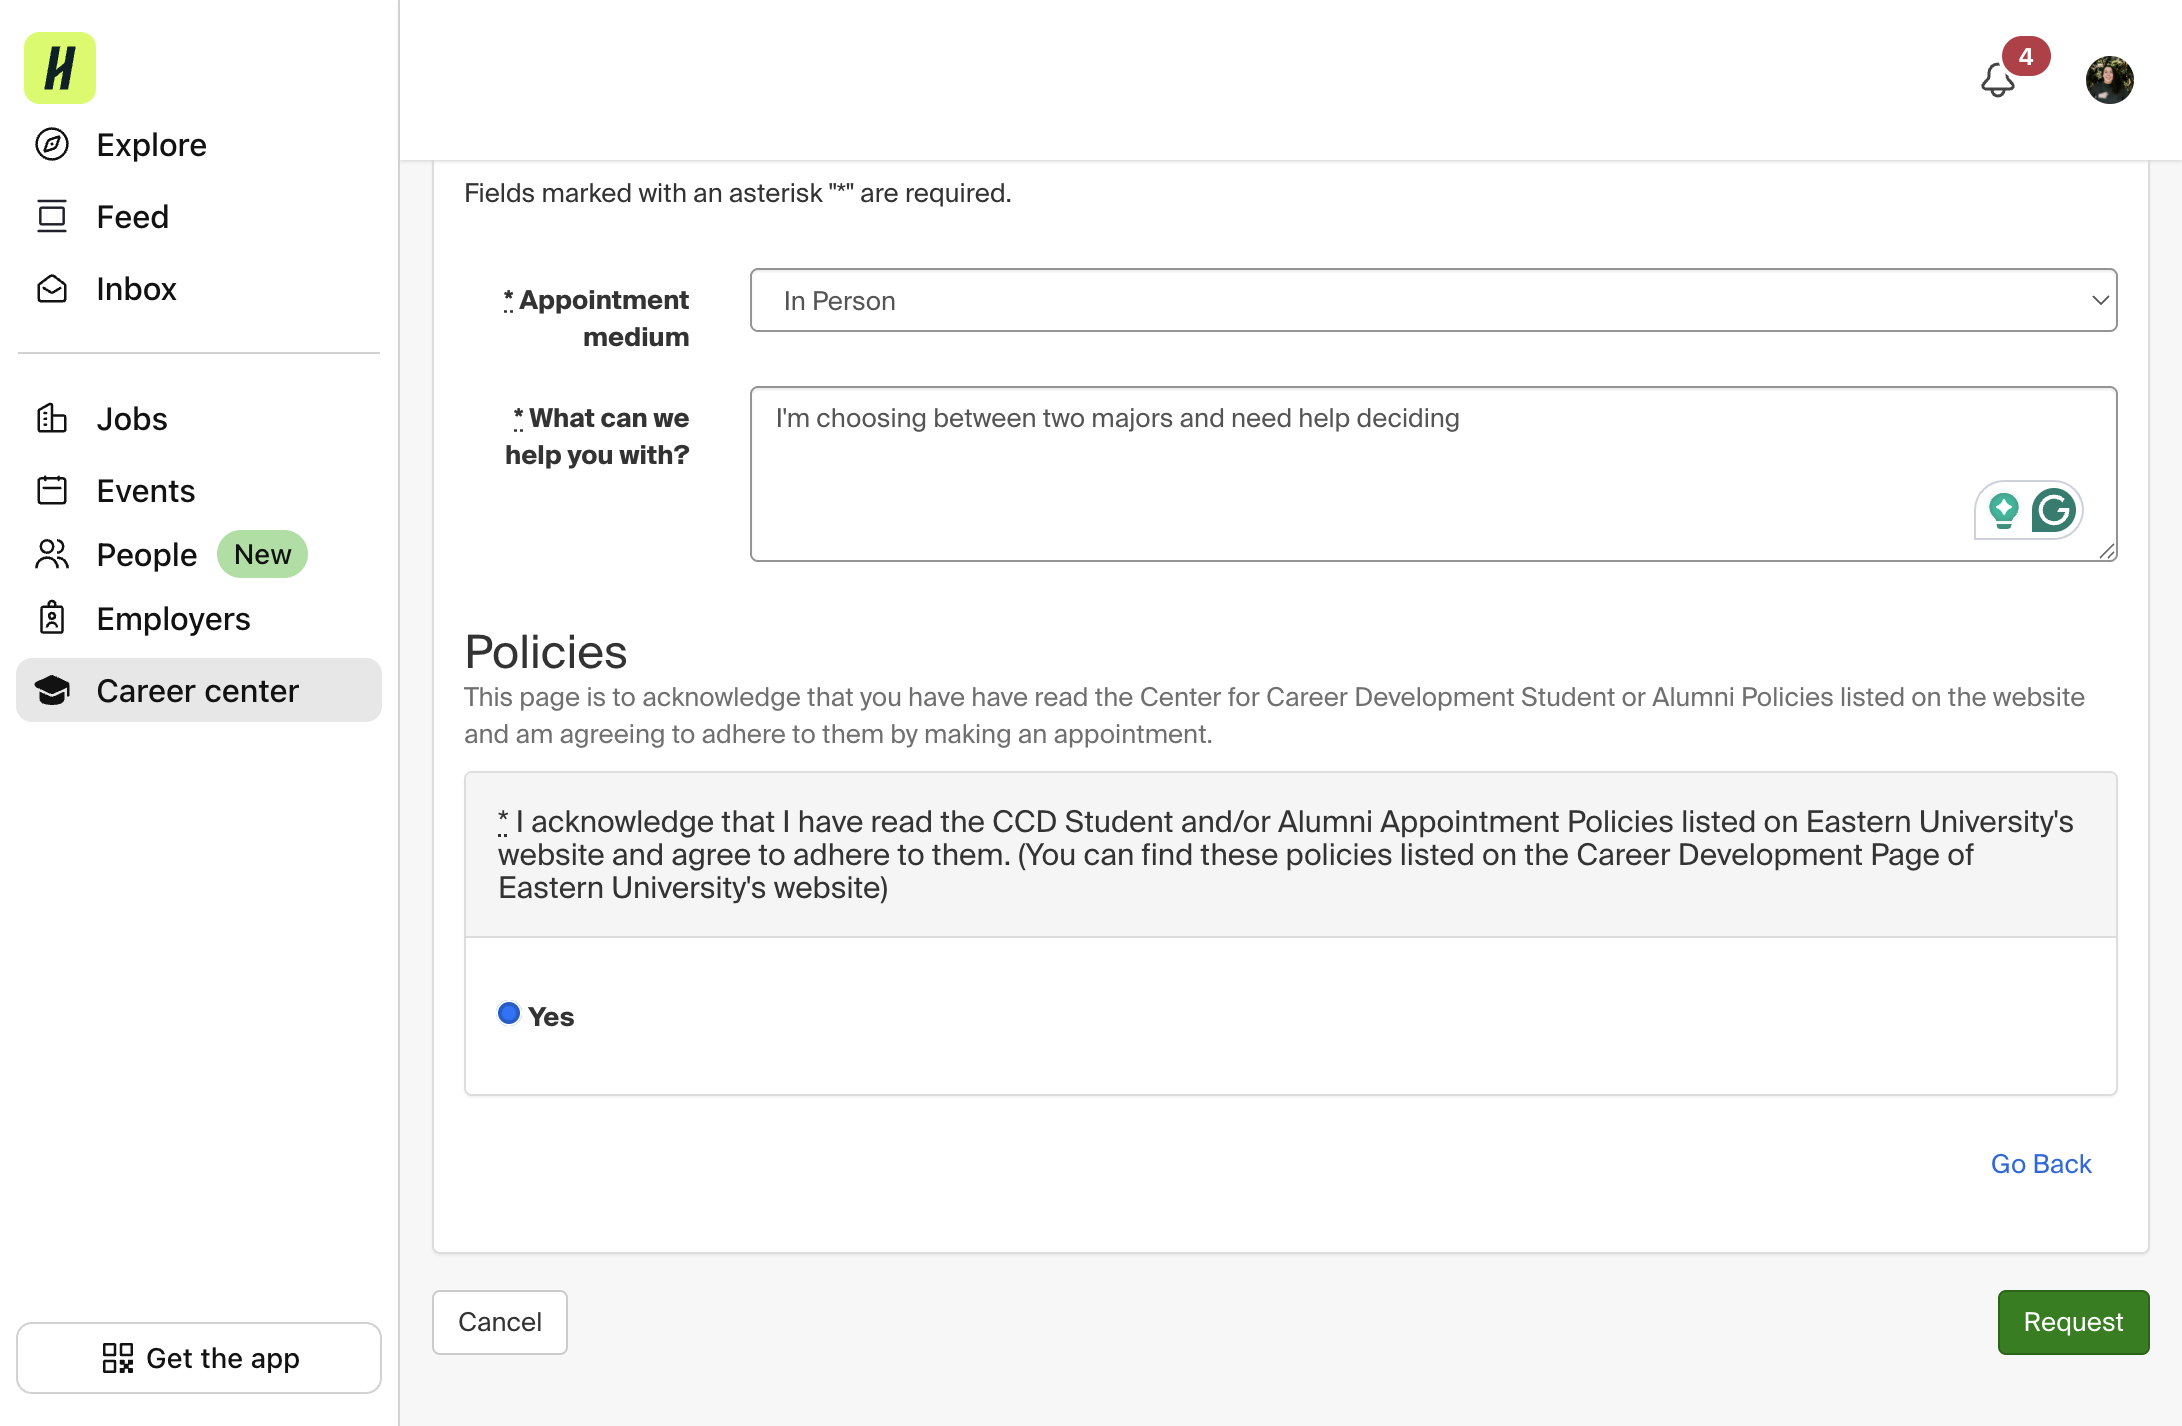This screenshot has width=2182, height=1426.
Task: Select the Yes radio button
Action: coord(509,1014)
